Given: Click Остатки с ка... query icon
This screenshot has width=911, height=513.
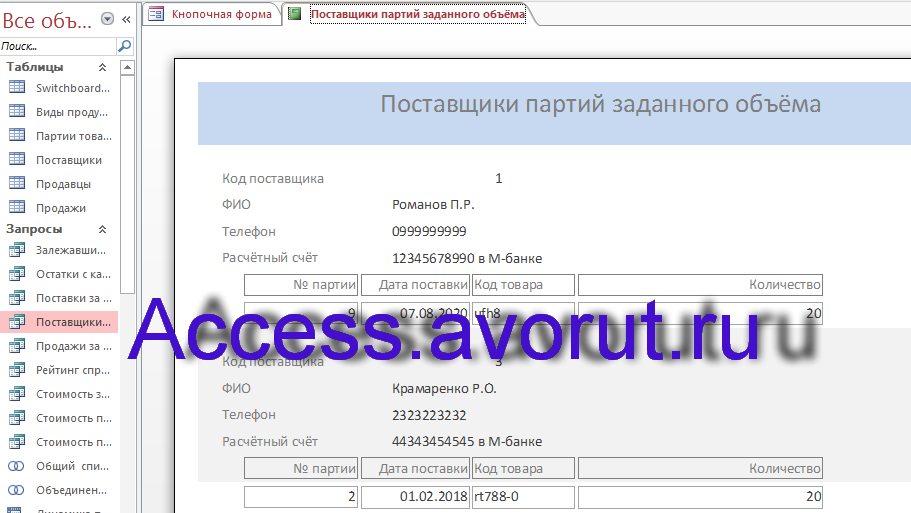Looking at the screenshot, I should [x=17, y=273].
